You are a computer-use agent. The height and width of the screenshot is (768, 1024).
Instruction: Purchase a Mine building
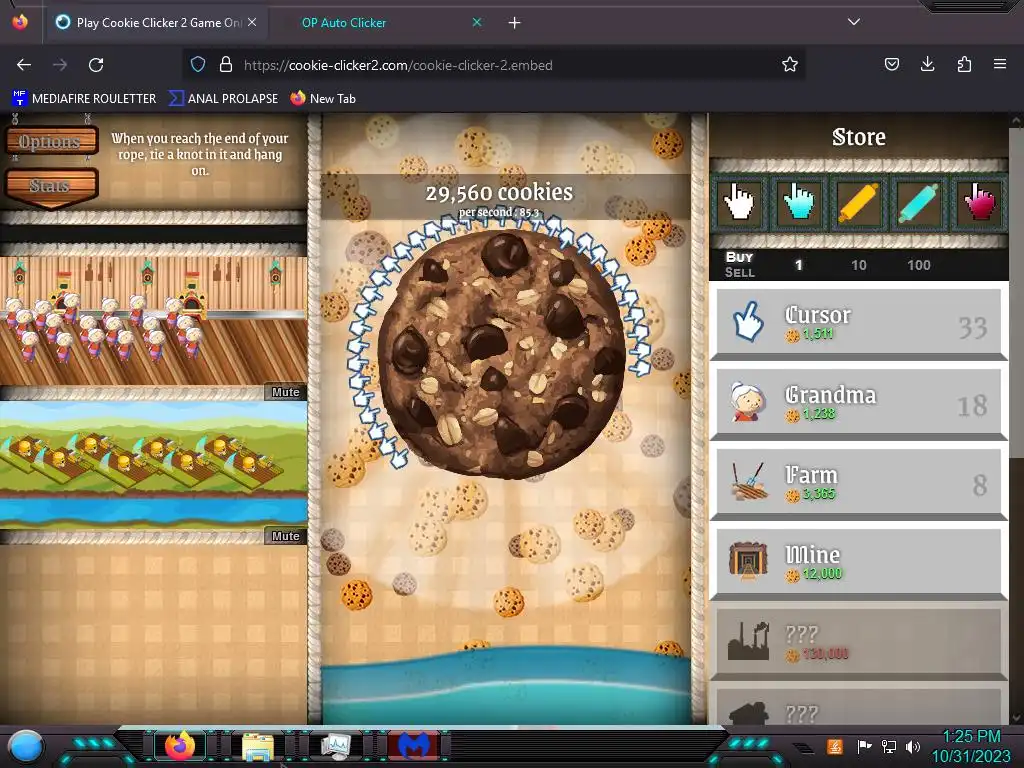coord(859,564)
